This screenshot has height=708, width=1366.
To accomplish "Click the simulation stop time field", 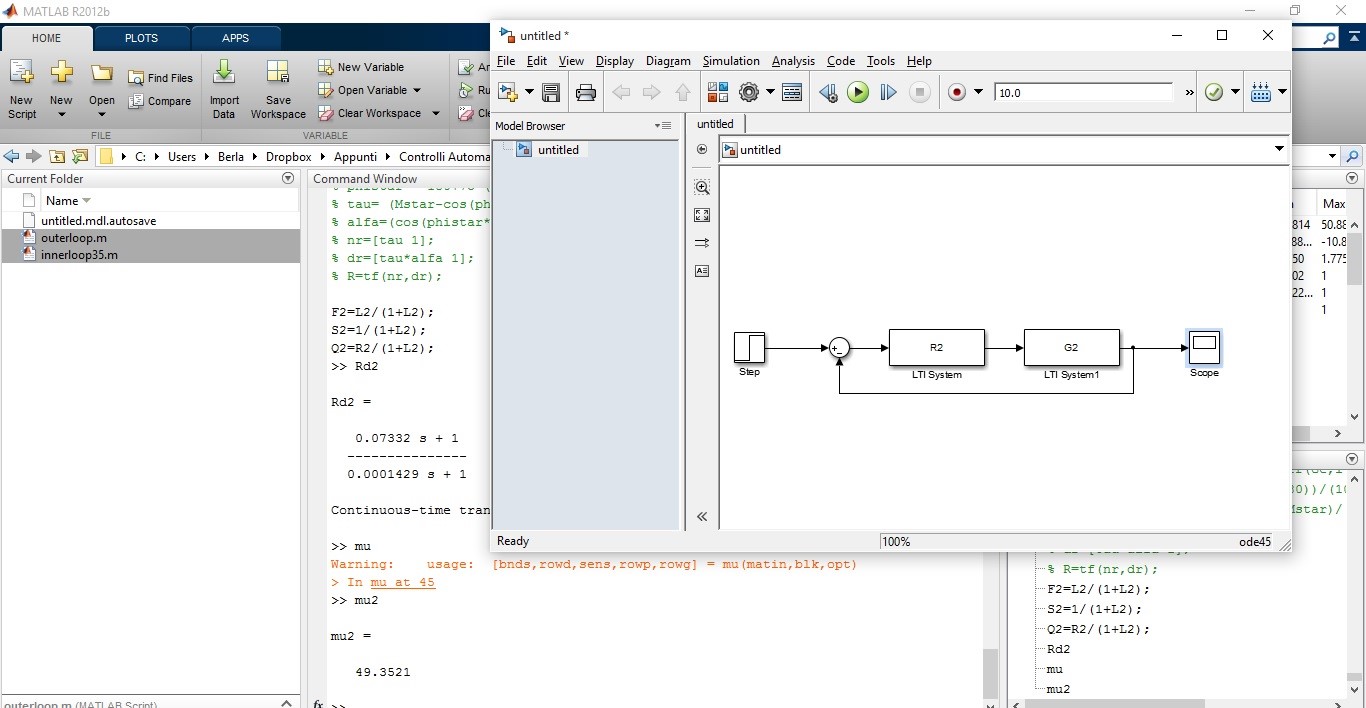I will pos(1083,93).
